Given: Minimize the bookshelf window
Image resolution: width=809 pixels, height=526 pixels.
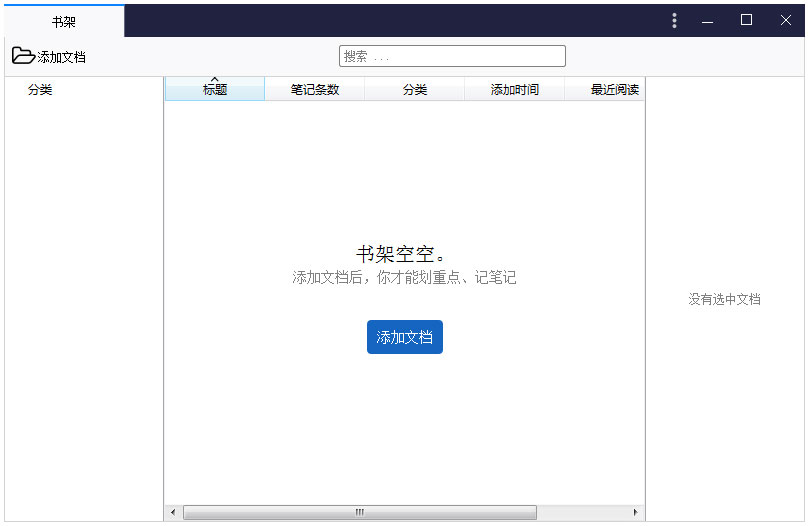Looking at the screenshot, I should point(708,20).
